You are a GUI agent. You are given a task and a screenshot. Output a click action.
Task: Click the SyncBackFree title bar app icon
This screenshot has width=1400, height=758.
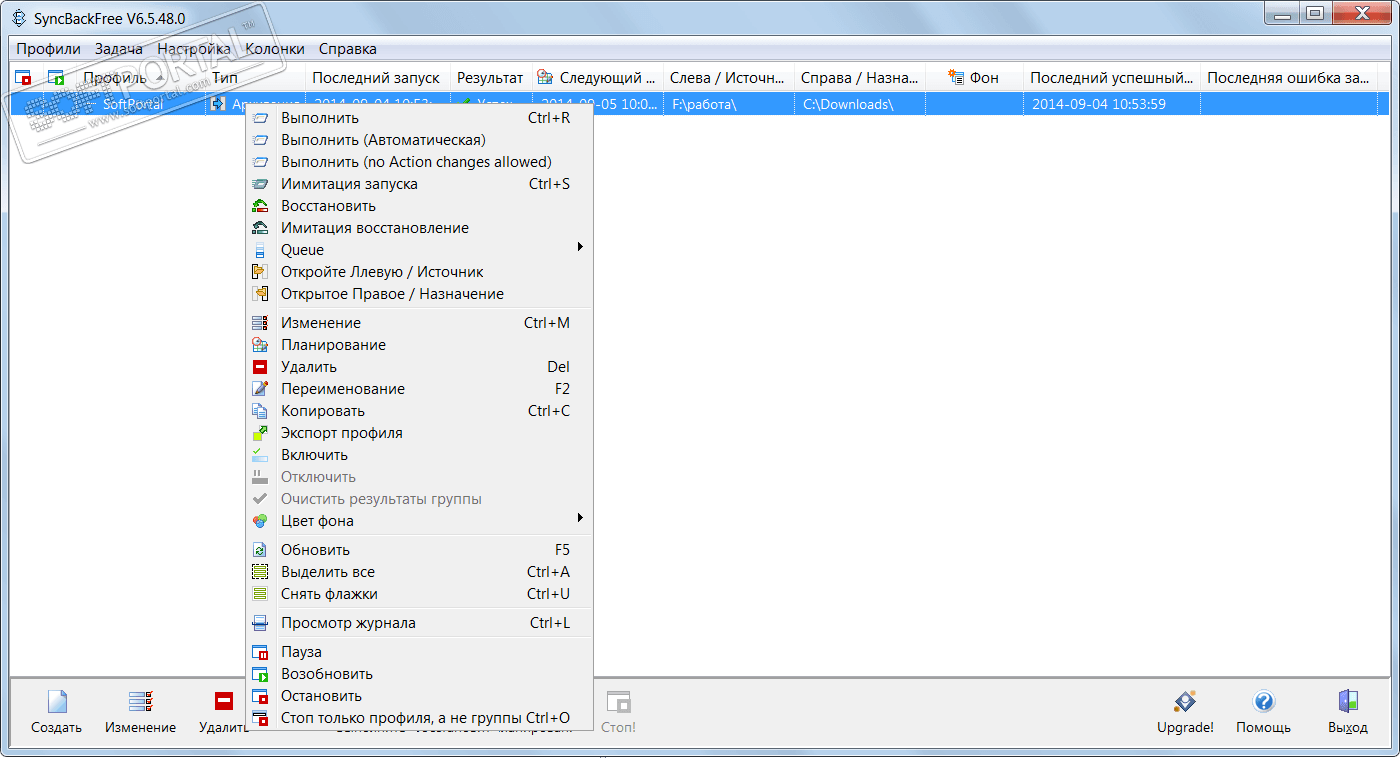tap(18, 17)
